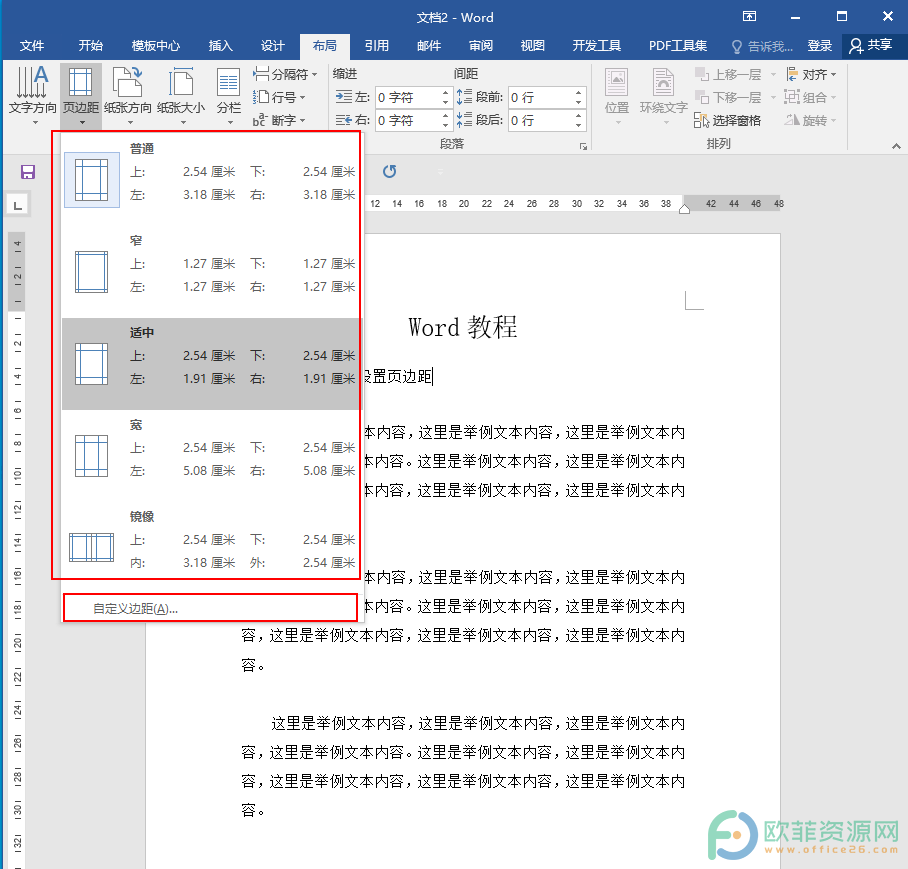908x869 pixels.
Task: Open the Columns (分栏) menu
Action: [x=228, y=95]
